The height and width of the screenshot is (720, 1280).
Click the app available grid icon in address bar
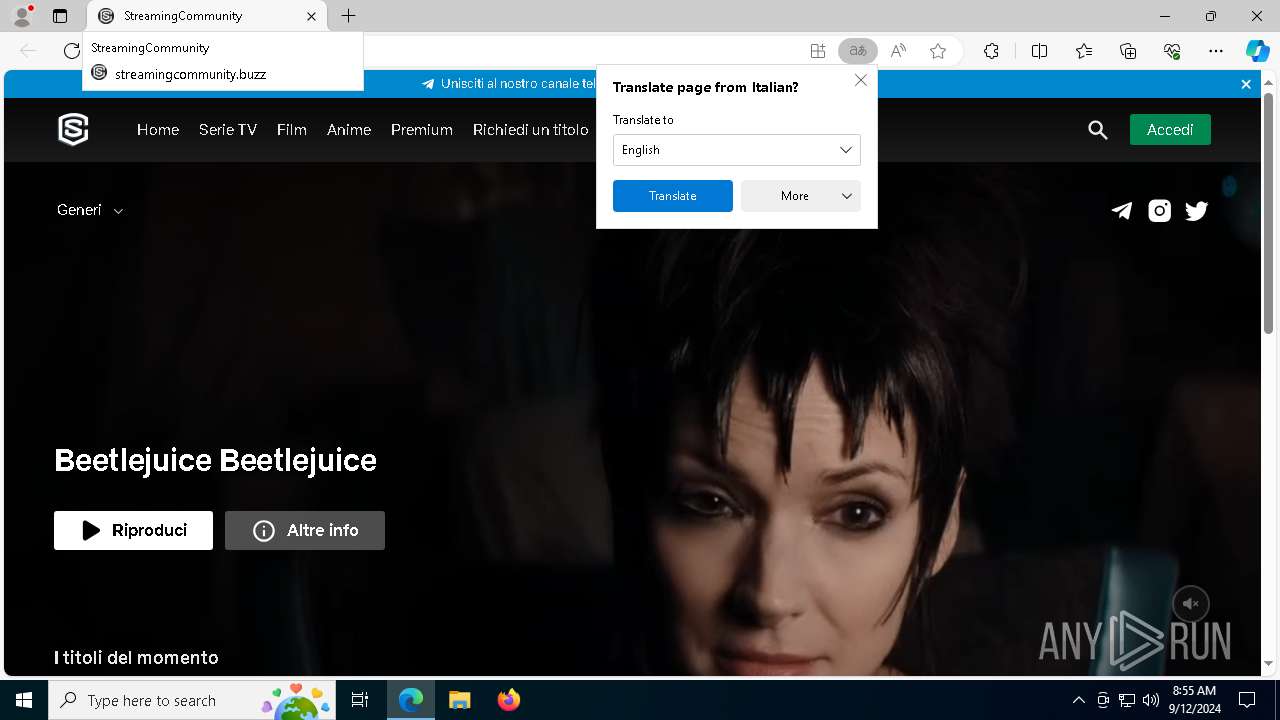click(818, 51)
